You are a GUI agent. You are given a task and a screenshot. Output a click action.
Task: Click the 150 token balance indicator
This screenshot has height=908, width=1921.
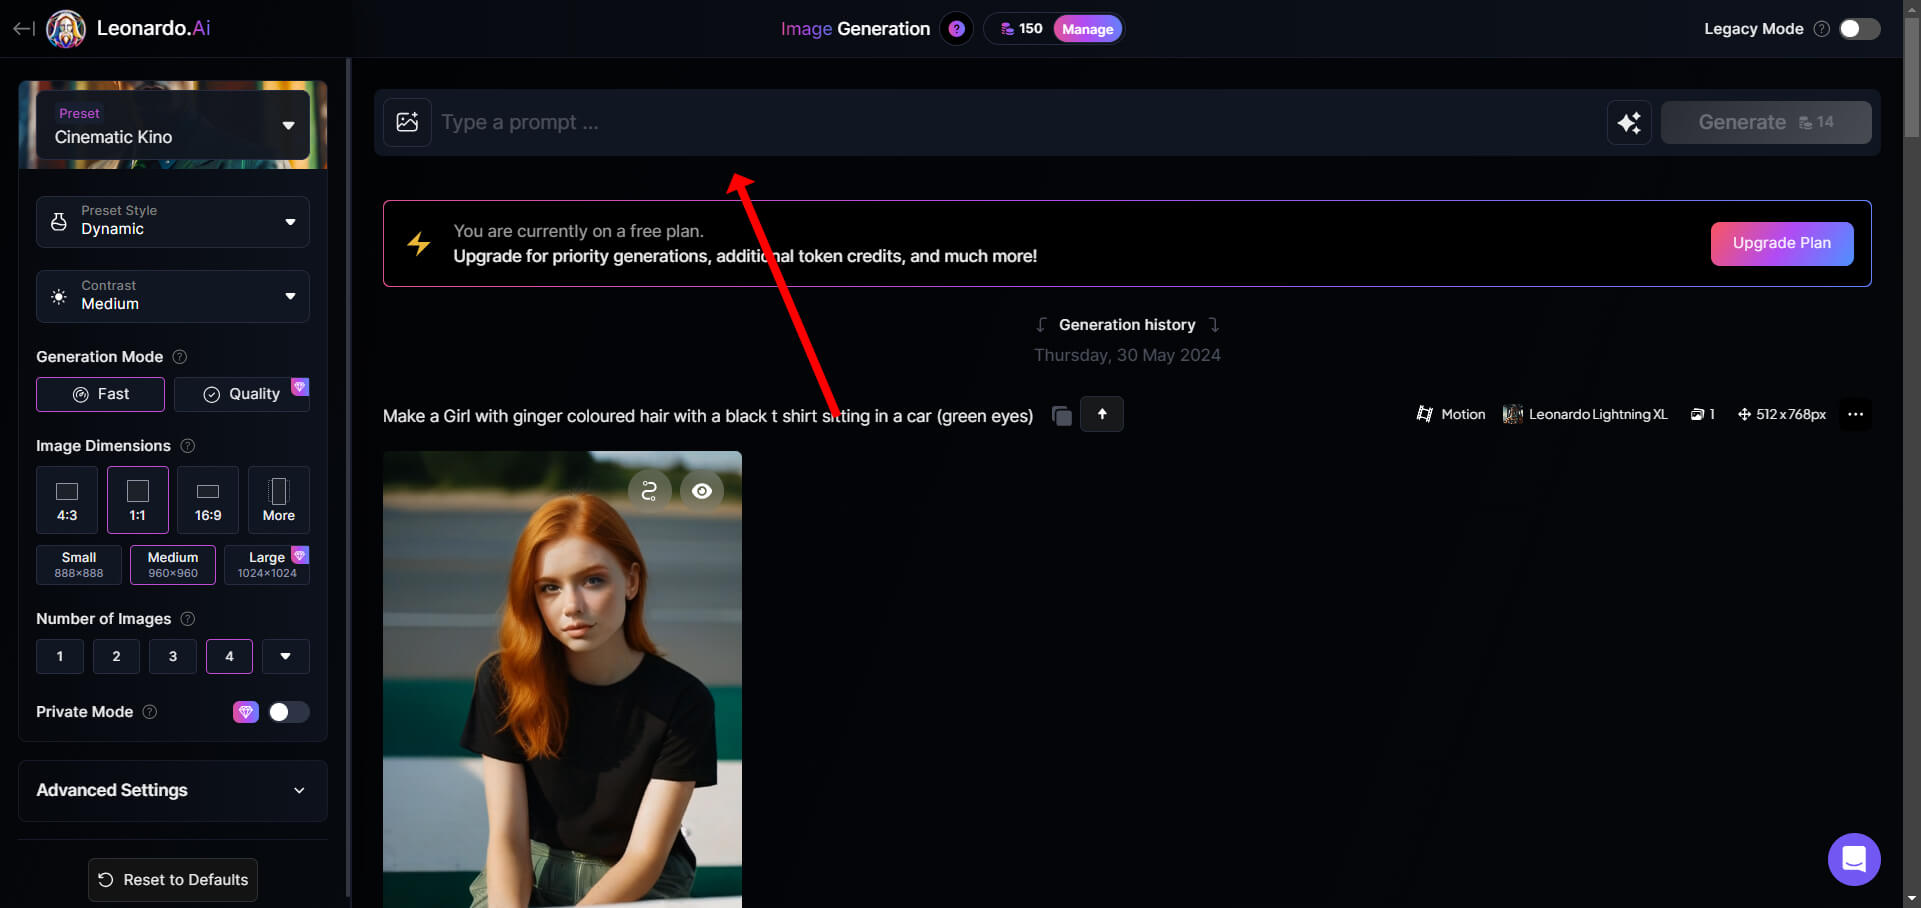(1021, 29)
